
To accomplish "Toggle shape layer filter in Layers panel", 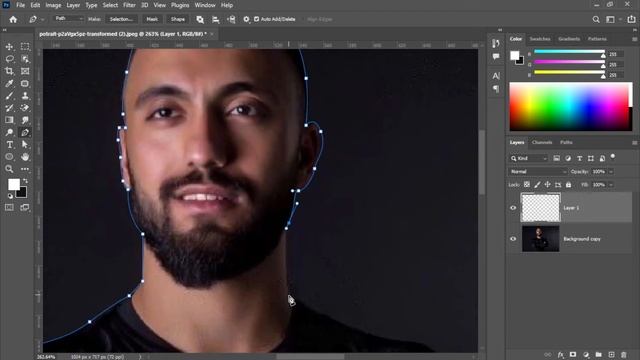I will [591, 158].
